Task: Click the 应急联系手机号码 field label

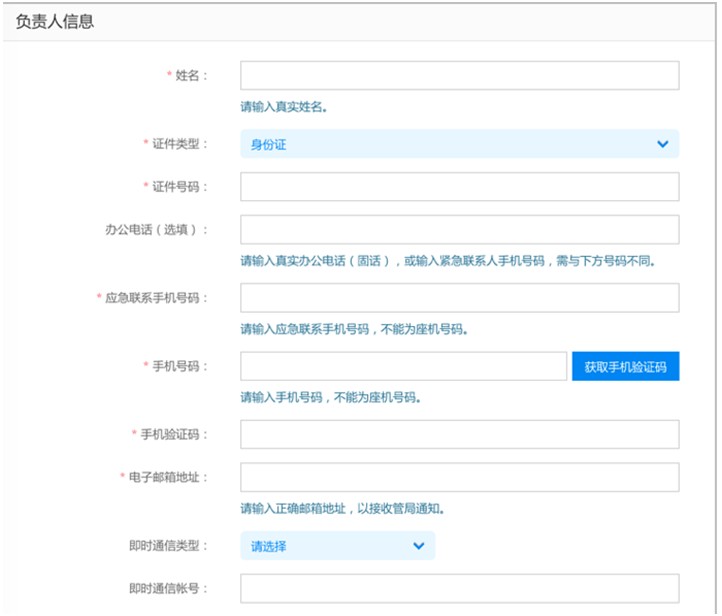Action: [x=157, y=298]
